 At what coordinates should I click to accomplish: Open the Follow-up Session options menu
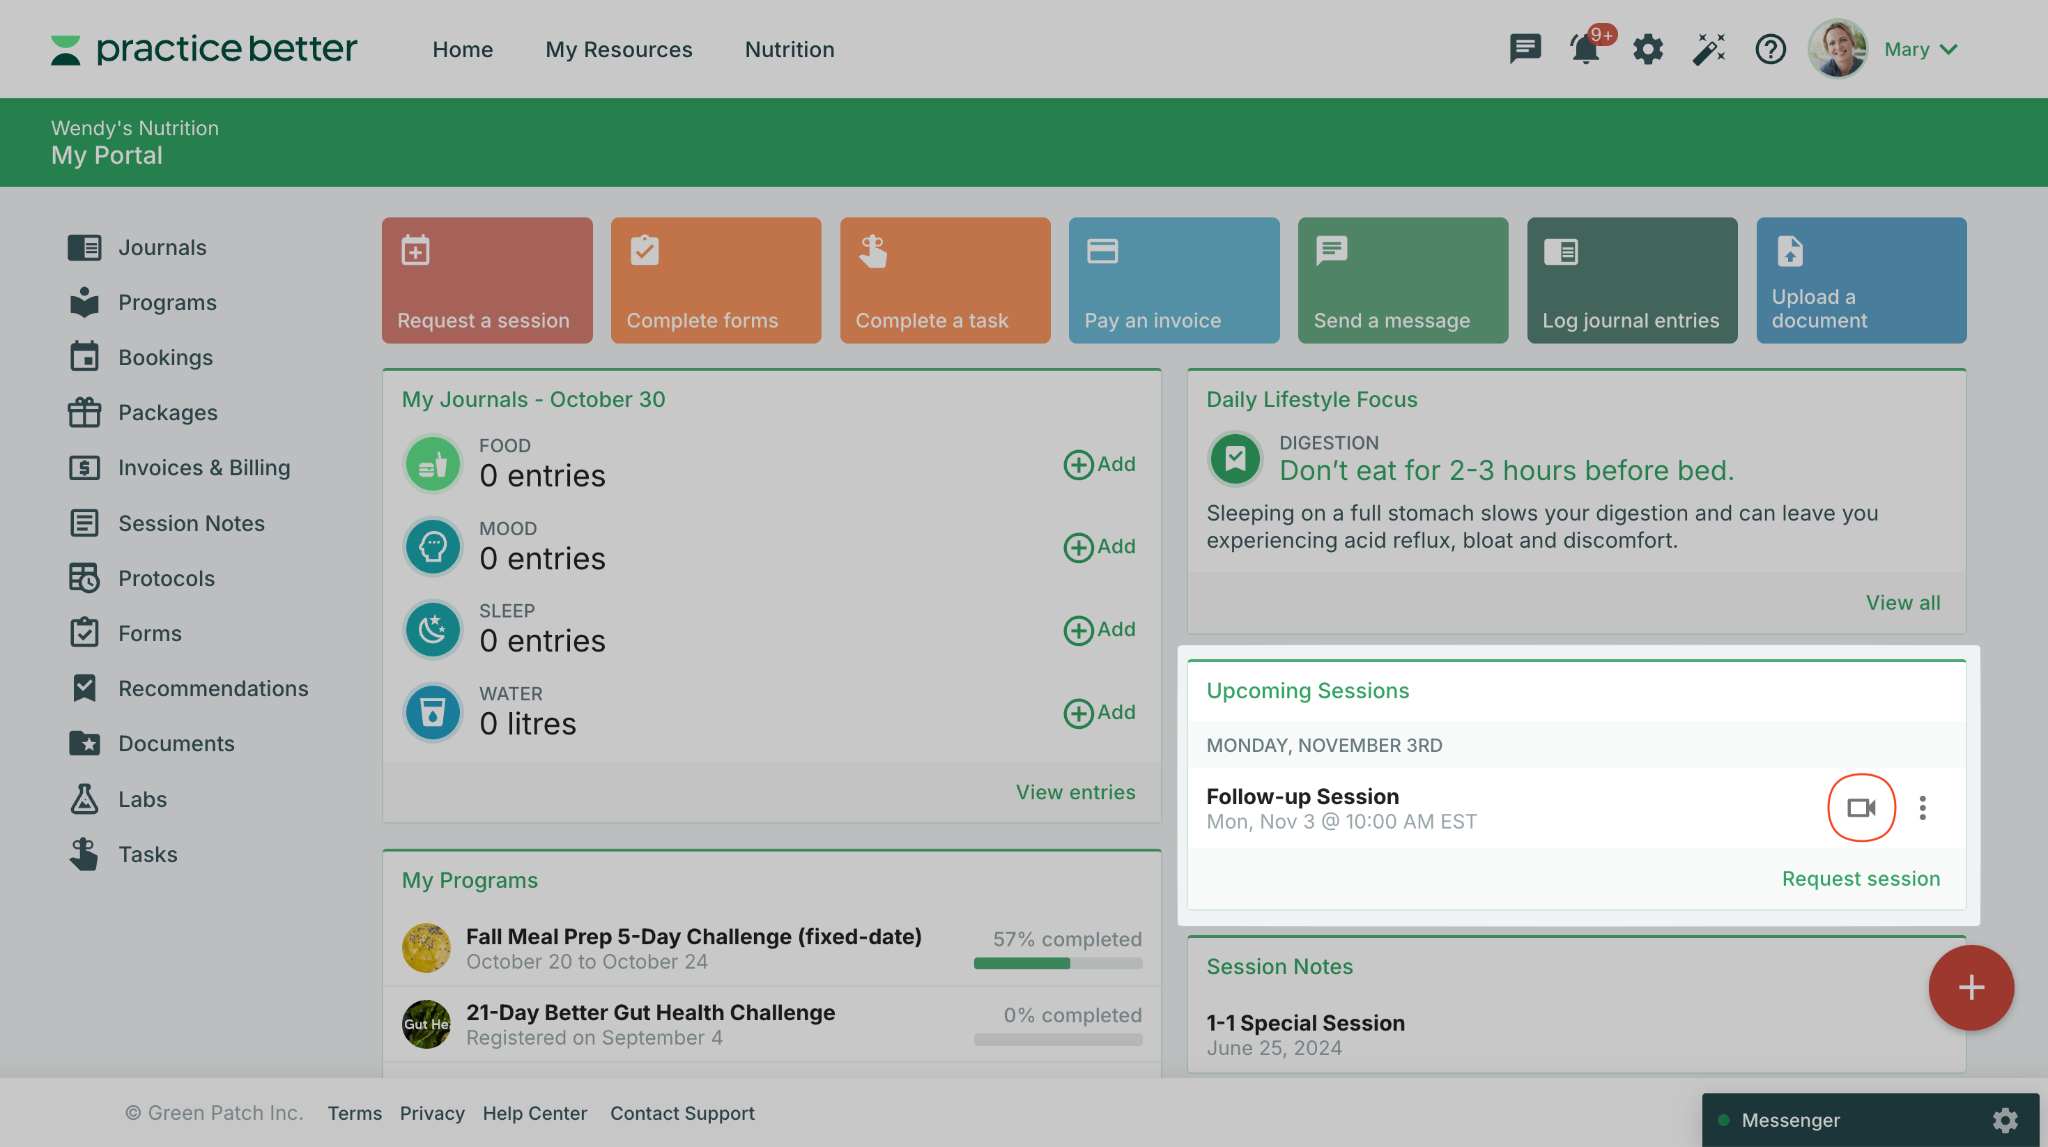(x=1923, y=807)
